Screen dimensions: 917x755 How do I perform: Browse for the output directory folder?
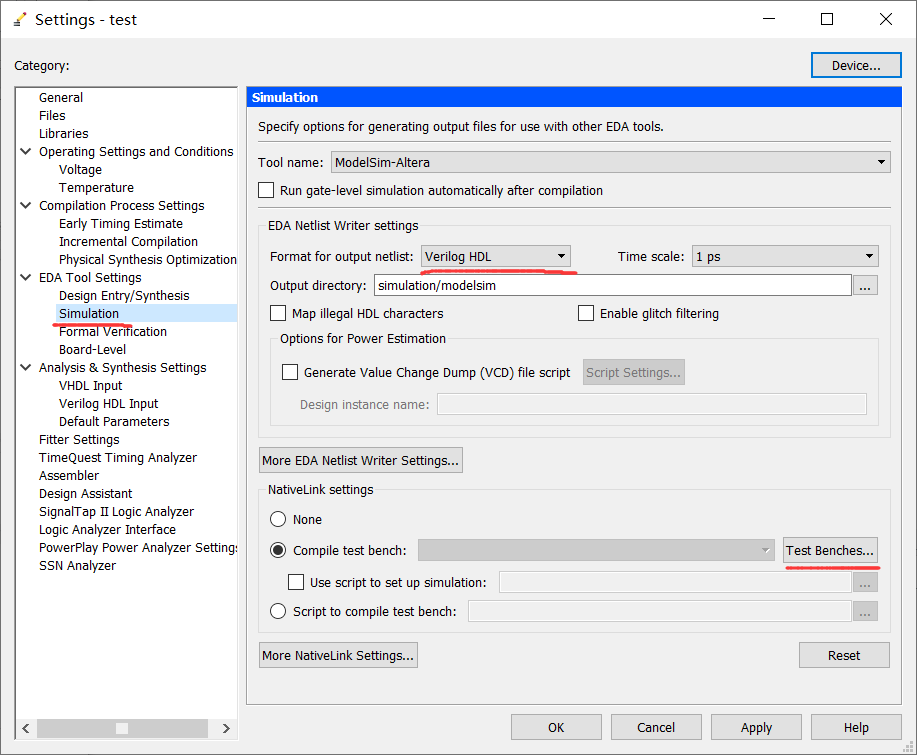pos(866,285)
